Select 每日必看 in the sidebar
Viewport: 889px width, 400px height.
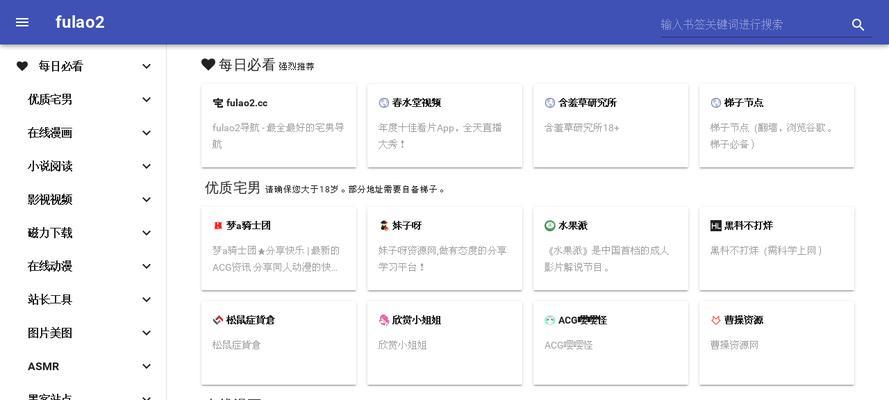(61, 66)
